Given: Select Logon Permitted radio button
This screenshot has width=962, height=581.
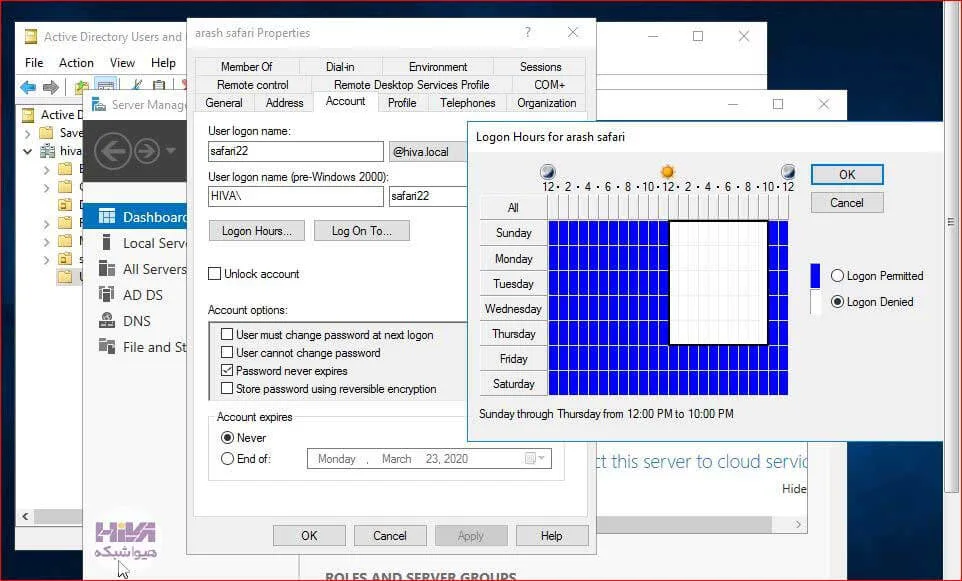Looking at the screenshot, I should pos(837,275).
